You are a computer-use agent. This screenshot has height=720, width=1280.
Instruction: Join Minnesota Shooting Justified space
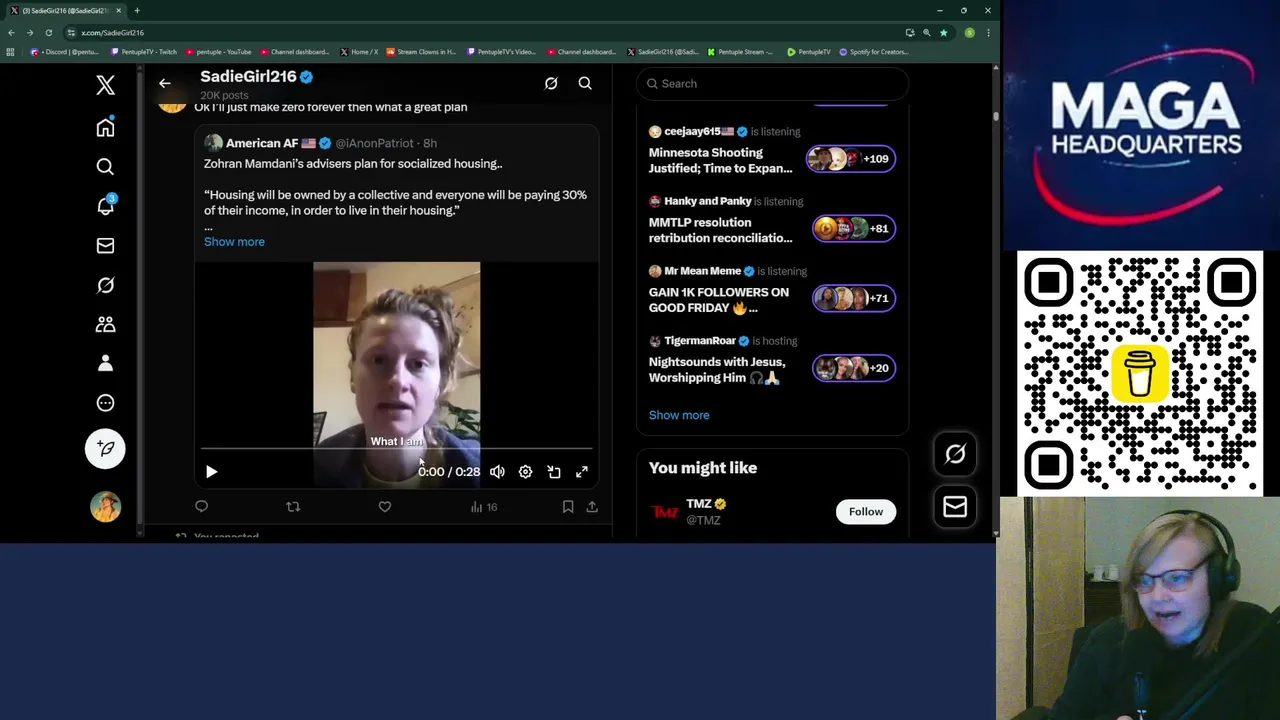[720, 160]
